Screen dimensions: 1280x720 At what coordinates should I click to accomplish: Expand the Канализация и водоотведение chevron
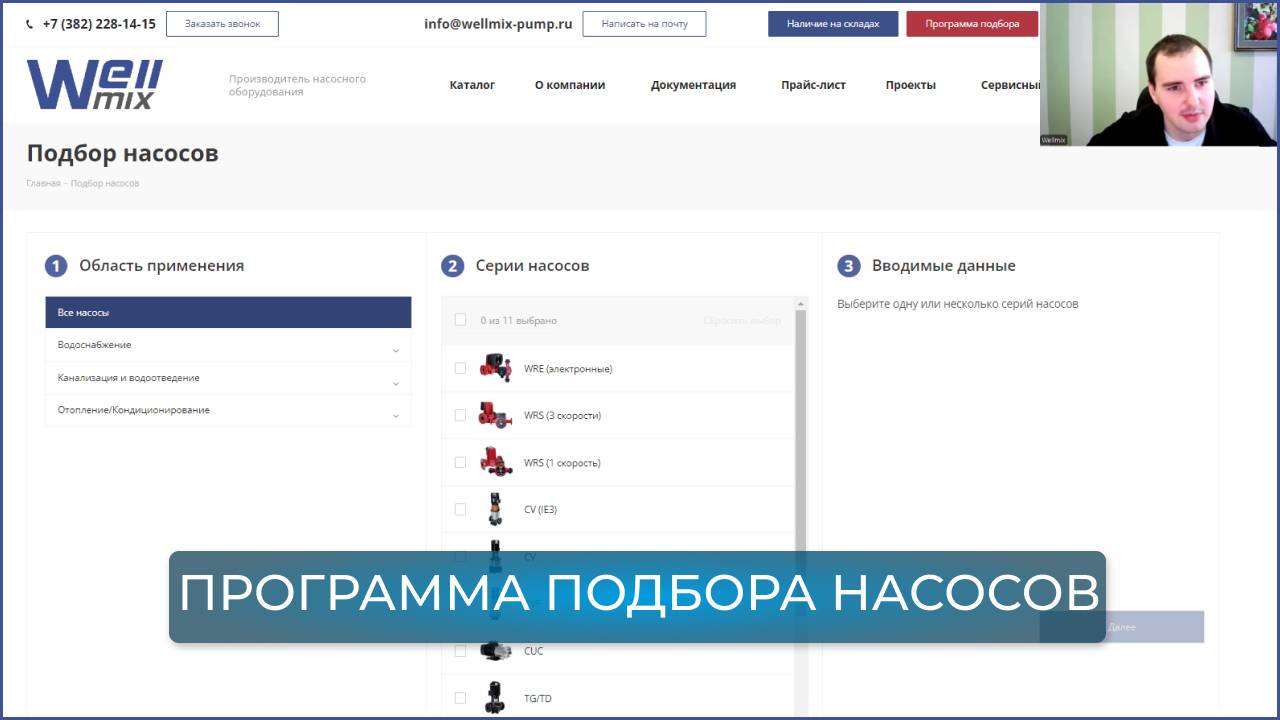pos(396,384)
